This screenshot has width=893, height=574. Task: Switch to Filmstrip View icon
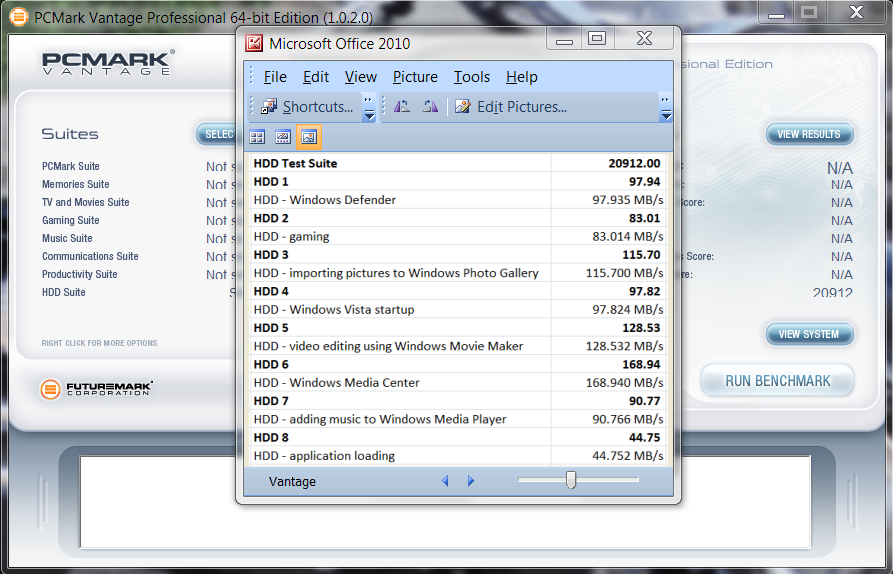click(x=283, y=137)
